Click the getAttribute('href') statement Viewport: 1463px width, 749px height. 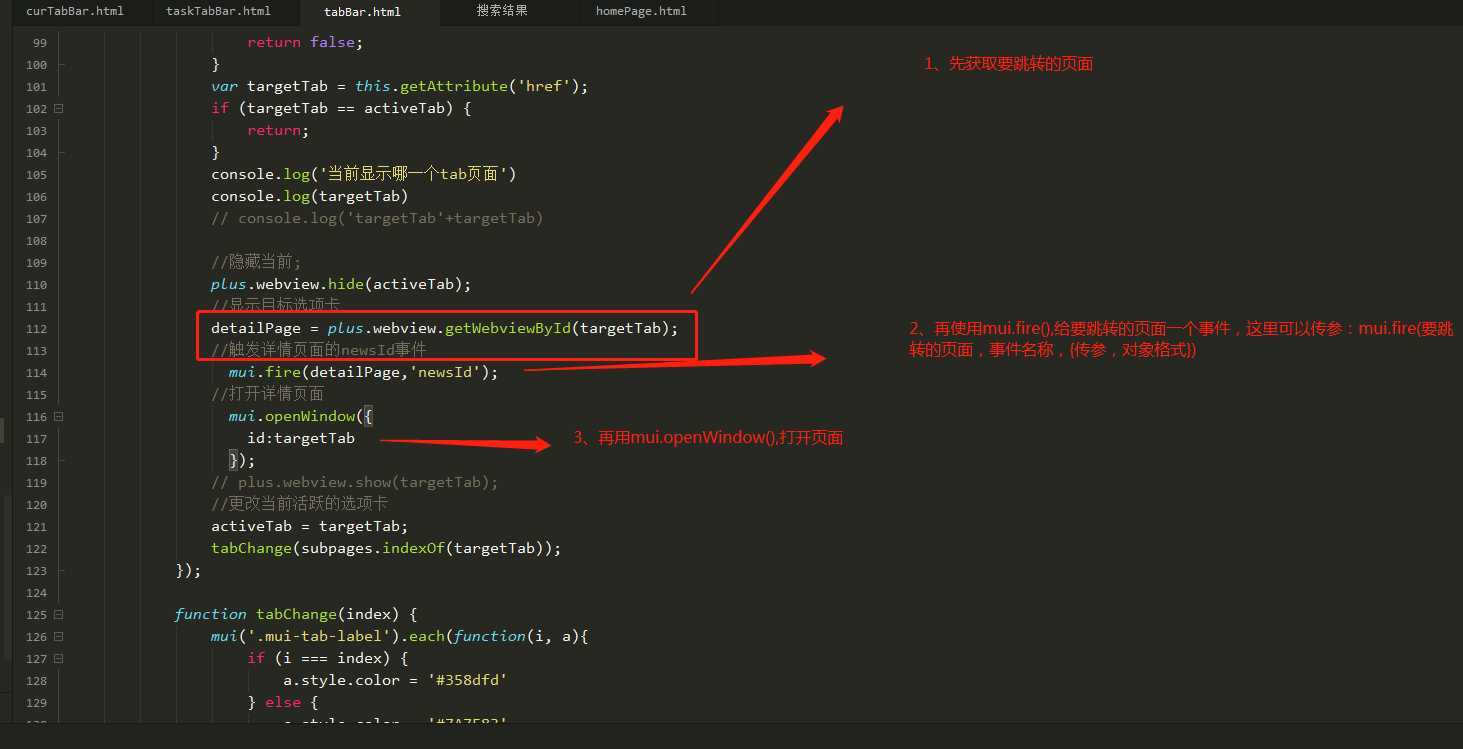[x=400, y=86]
